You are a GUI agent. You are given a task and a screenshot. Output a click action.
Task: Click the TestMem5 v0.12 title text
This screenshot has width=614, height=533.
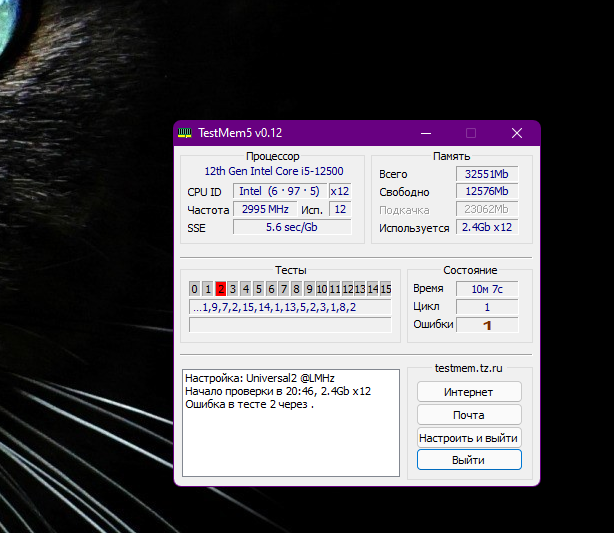point(240,133)
